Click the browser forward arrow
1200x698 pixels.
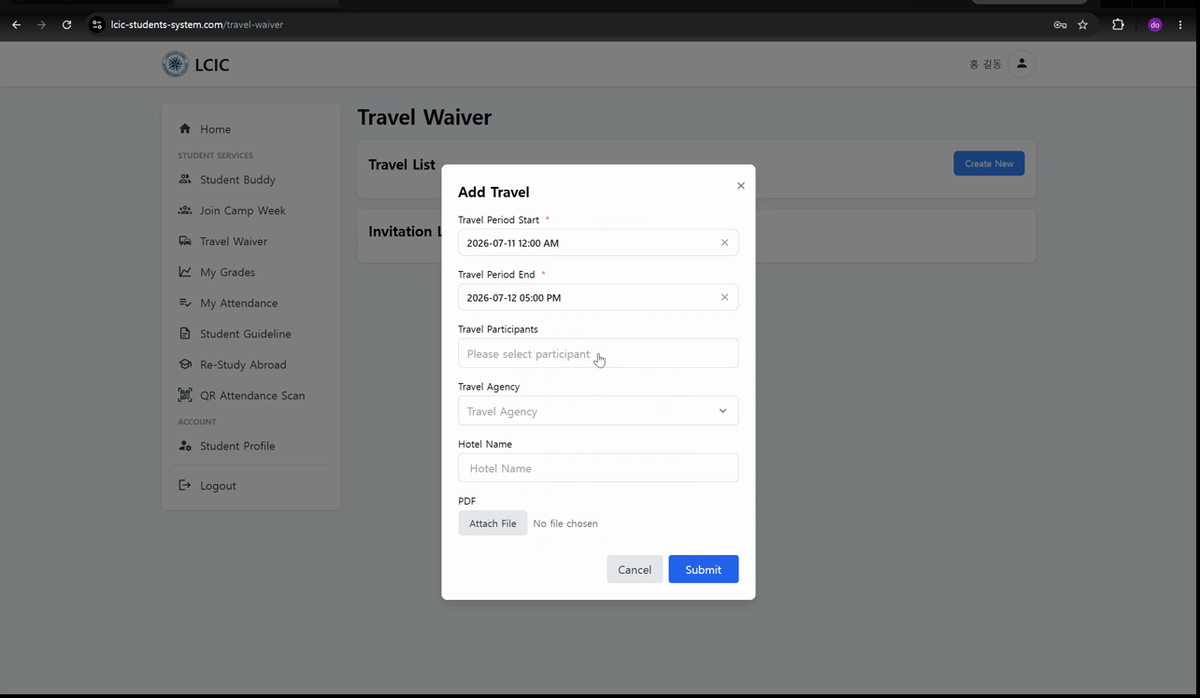coord(41,25)
